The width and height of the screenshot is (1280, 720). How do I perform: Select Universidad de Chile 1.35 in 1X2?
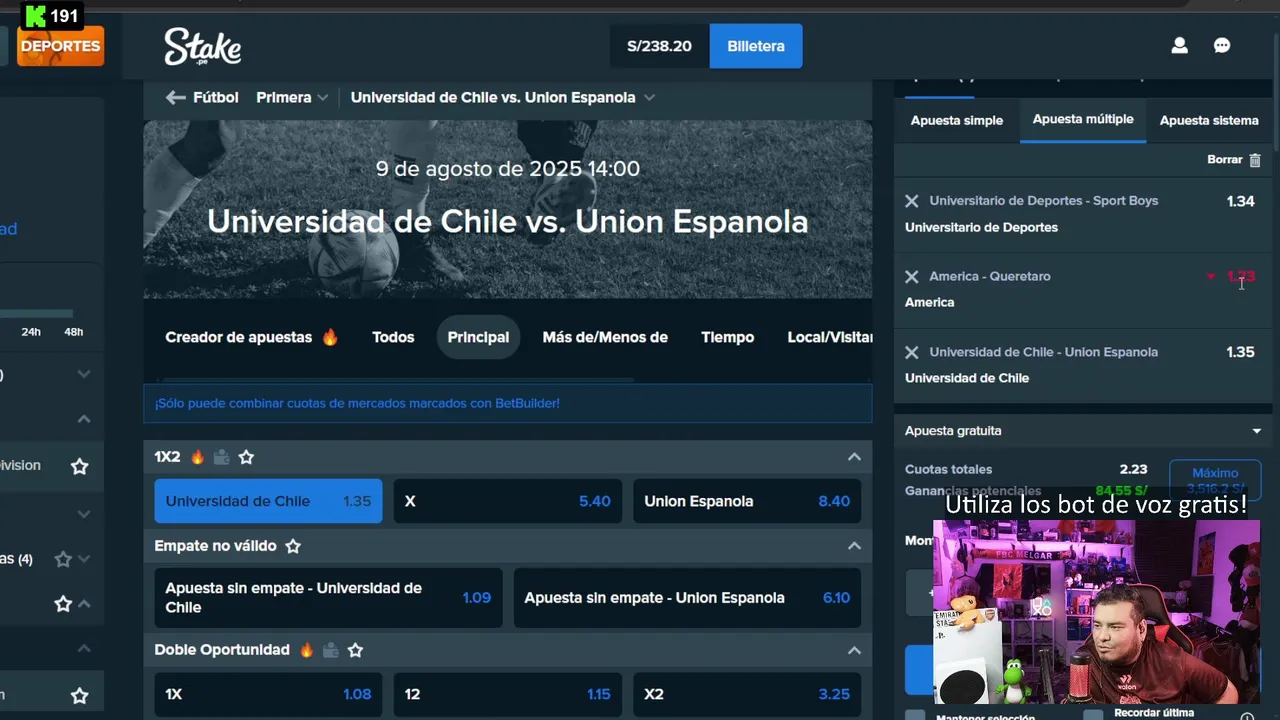pyautogui.click(x=268, y=501)
